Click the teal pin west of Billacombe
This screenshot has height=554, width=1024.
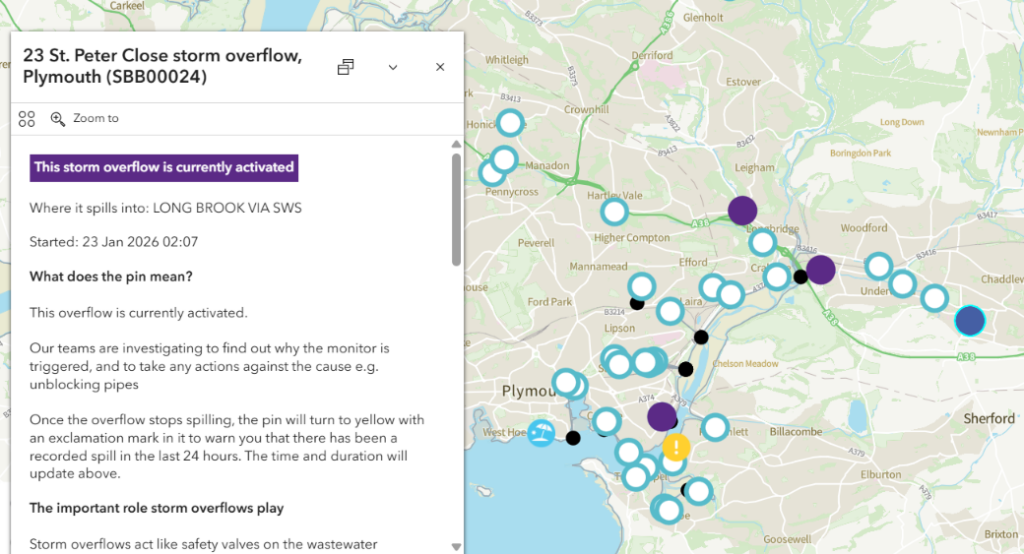tap(715, 427)
